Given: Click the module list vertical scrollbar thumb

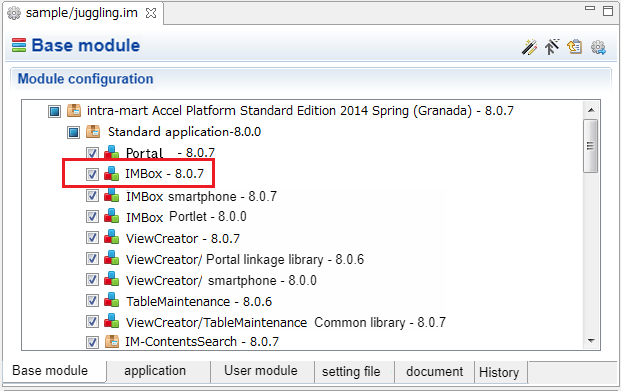Looking at the screenshot, I should [x=591, y=146].
